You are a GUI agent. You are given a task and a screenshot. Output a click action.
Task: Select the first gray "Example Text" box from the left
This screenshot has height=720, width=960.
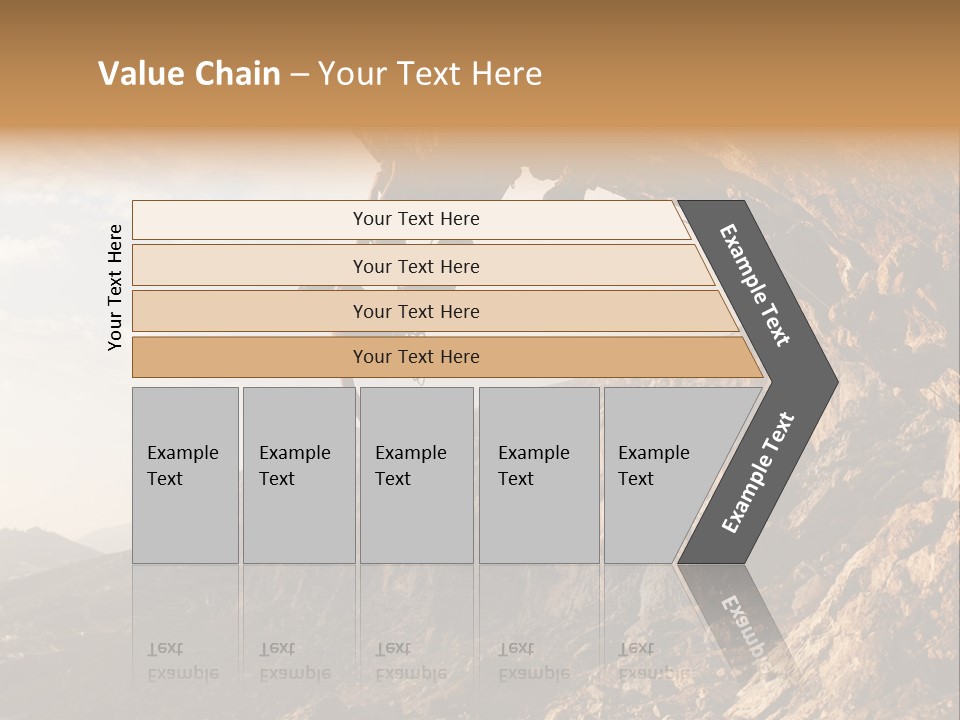[x=185, y=475]
